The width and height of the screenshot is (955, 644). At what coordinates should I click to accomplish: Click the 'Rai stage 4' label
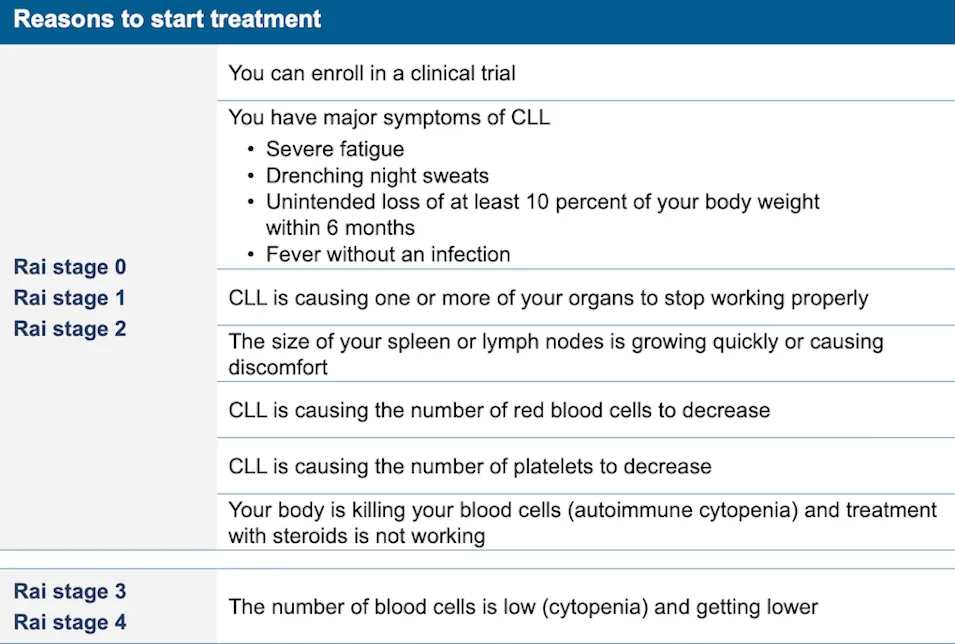[x=70, y=622]
